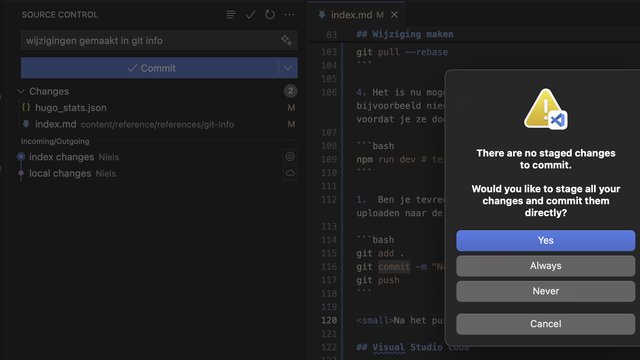Click the 'git add .' line in the editor

(380, 253)
